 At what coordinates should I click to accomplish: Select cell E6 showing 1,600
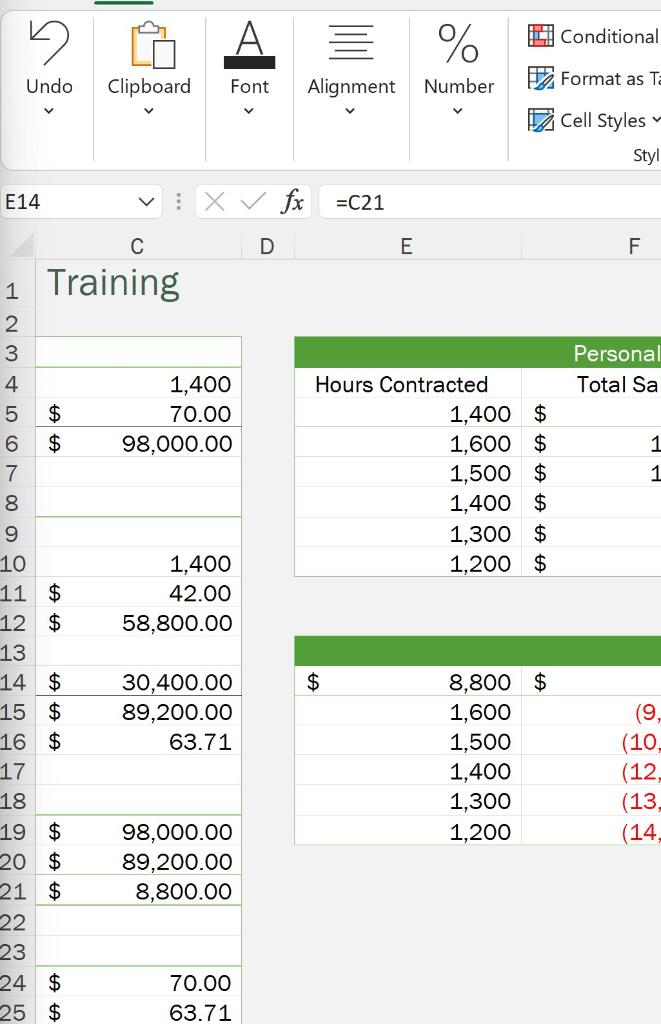pos(408,443)
